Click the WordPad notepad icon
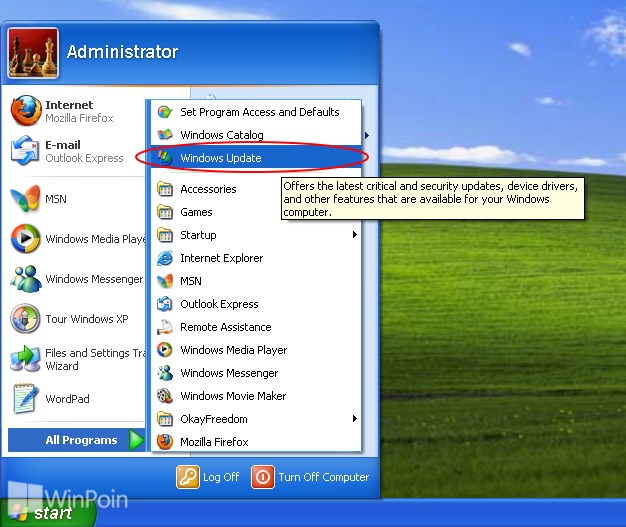The height and width of the screenshot is (527, 626). (x=26, y=398)
